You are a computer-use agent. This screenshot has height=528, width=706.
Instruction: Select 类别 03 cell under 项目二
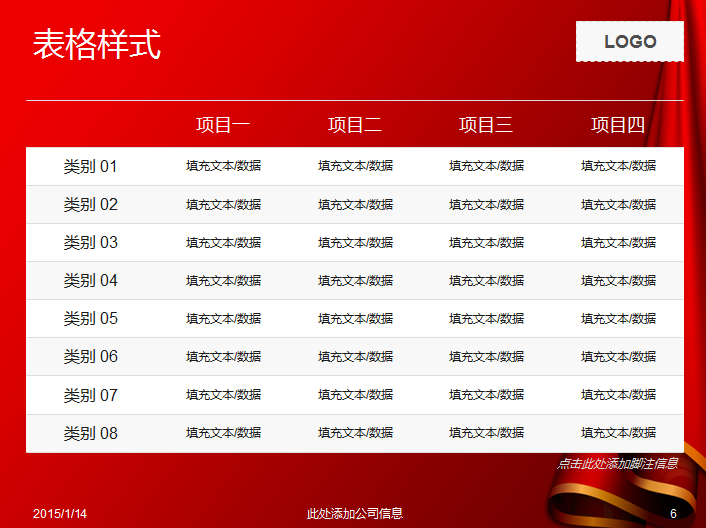click(x=355, y=243)
